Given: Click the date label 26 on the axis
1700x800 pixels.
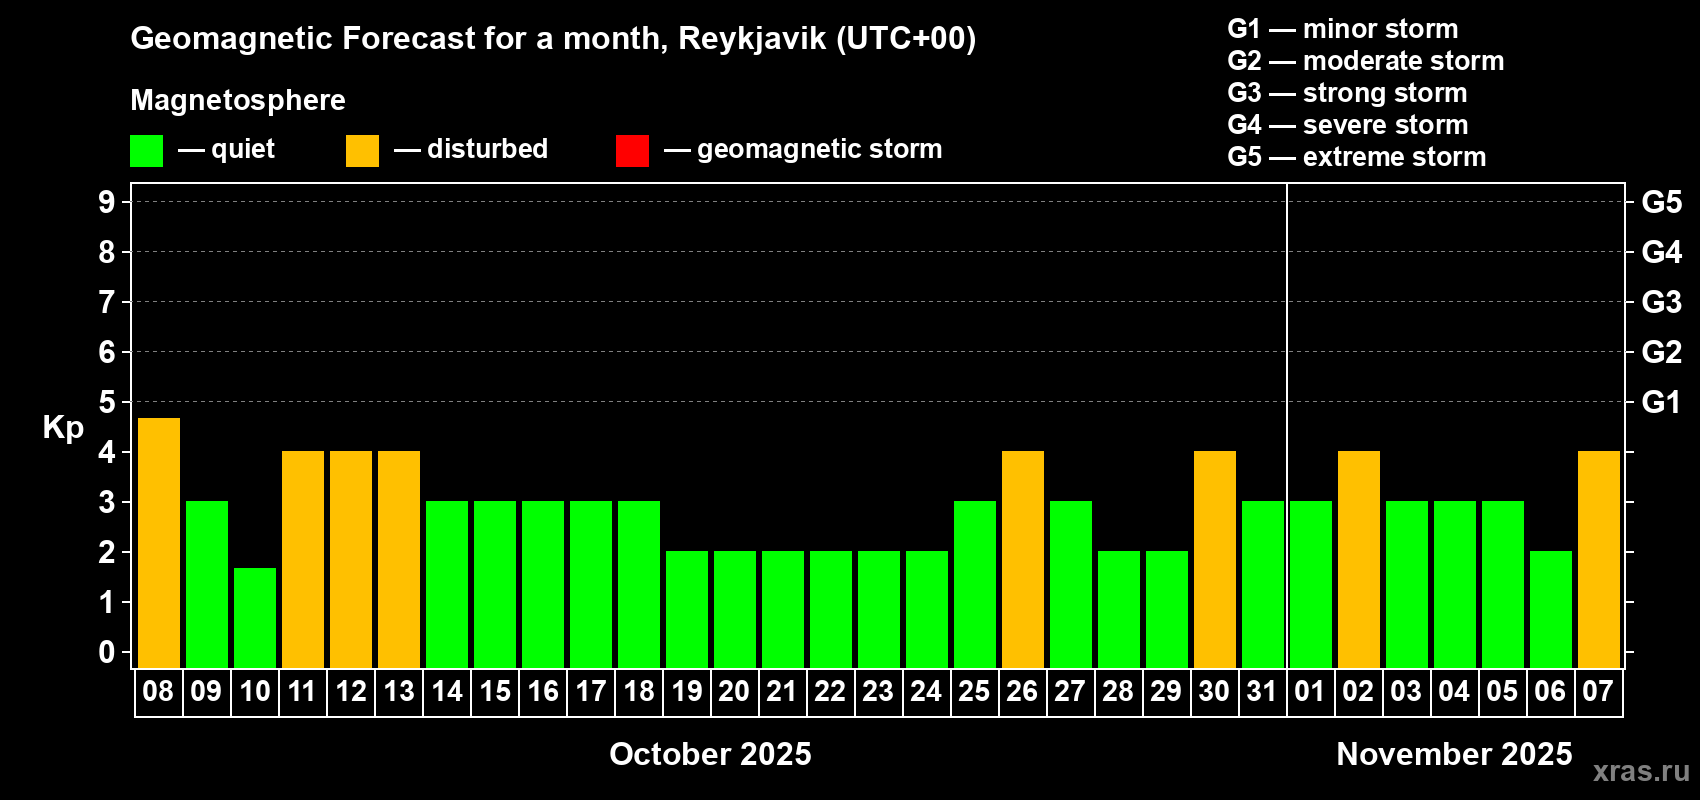Looking at the screenshot, I should pyautogui.click(x=1022, y=692).
